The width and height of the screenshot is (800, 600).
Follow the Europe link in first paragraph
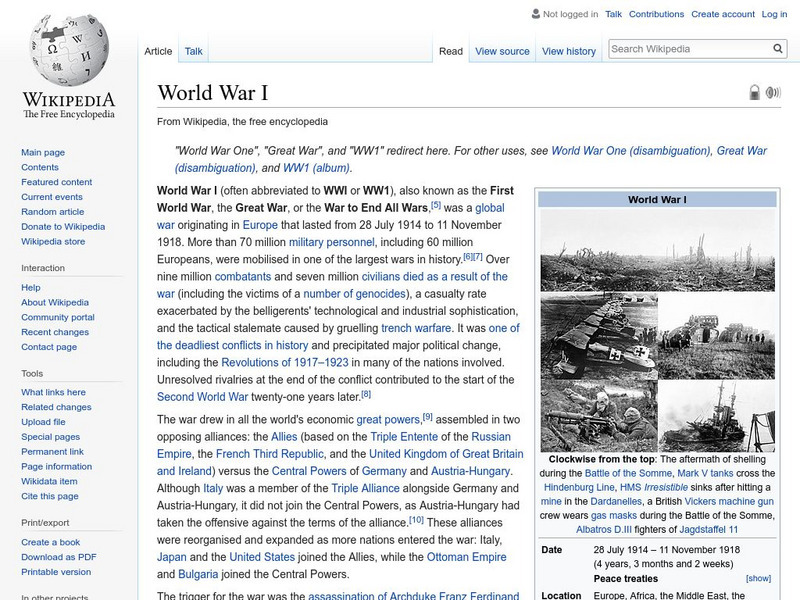coord(260,225)
